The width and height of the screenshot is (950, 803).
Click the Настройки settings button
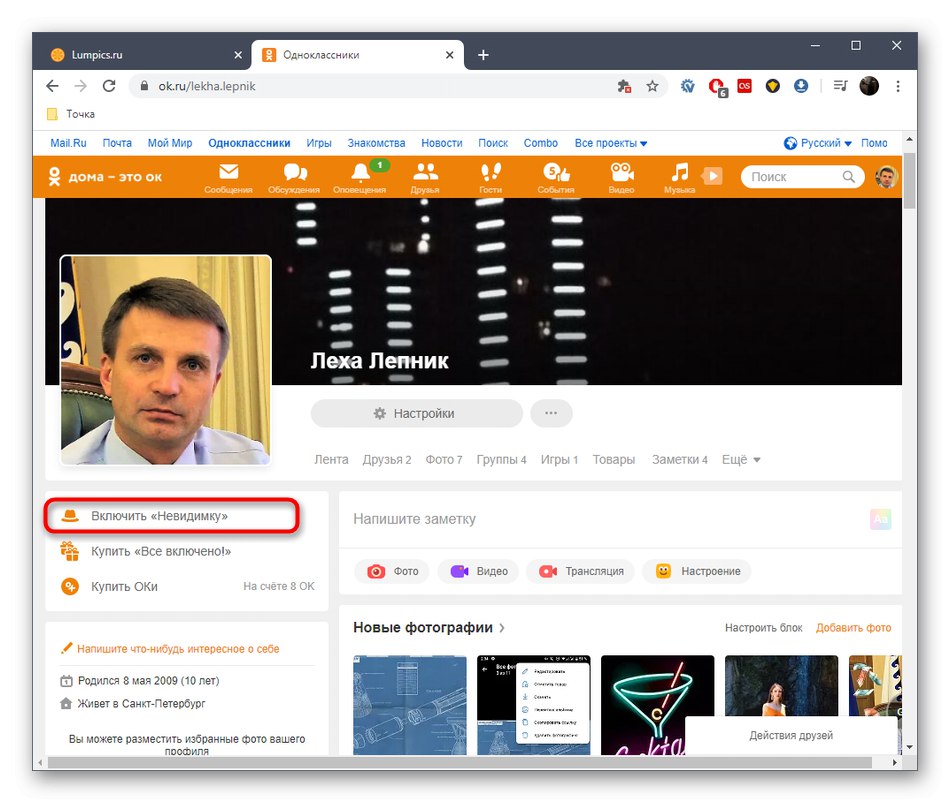click(416, 413)
